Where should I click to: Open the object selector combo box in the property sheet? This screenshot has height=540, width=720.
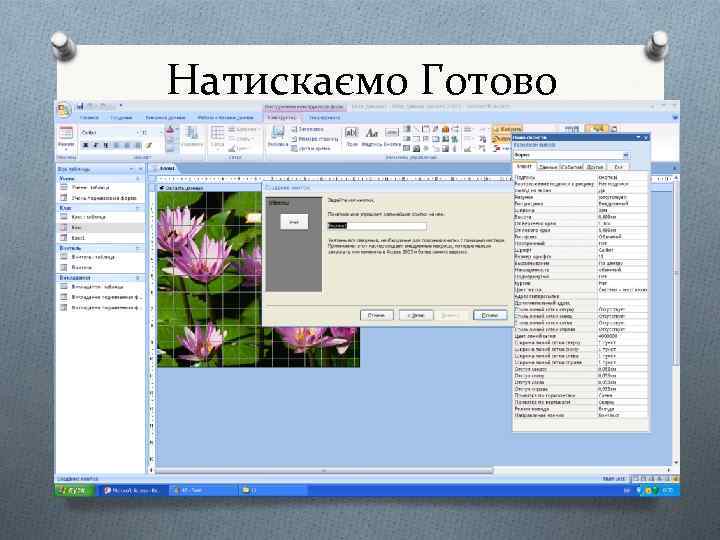pos(571,155)
